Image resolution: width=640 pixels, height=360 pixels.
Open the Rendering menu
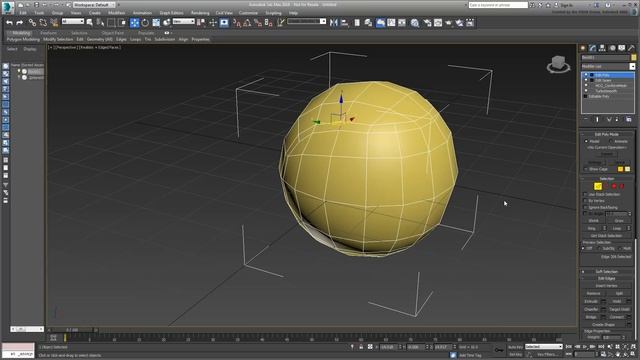pos(200,13)
